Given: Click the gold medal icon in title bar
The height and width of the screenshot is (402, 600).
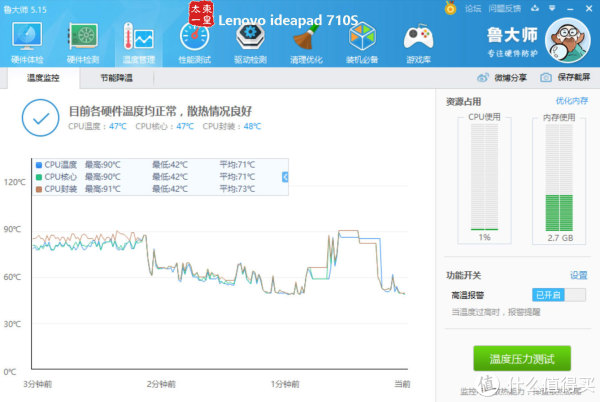Looking at the screenshot, I should tap(450, 8).
